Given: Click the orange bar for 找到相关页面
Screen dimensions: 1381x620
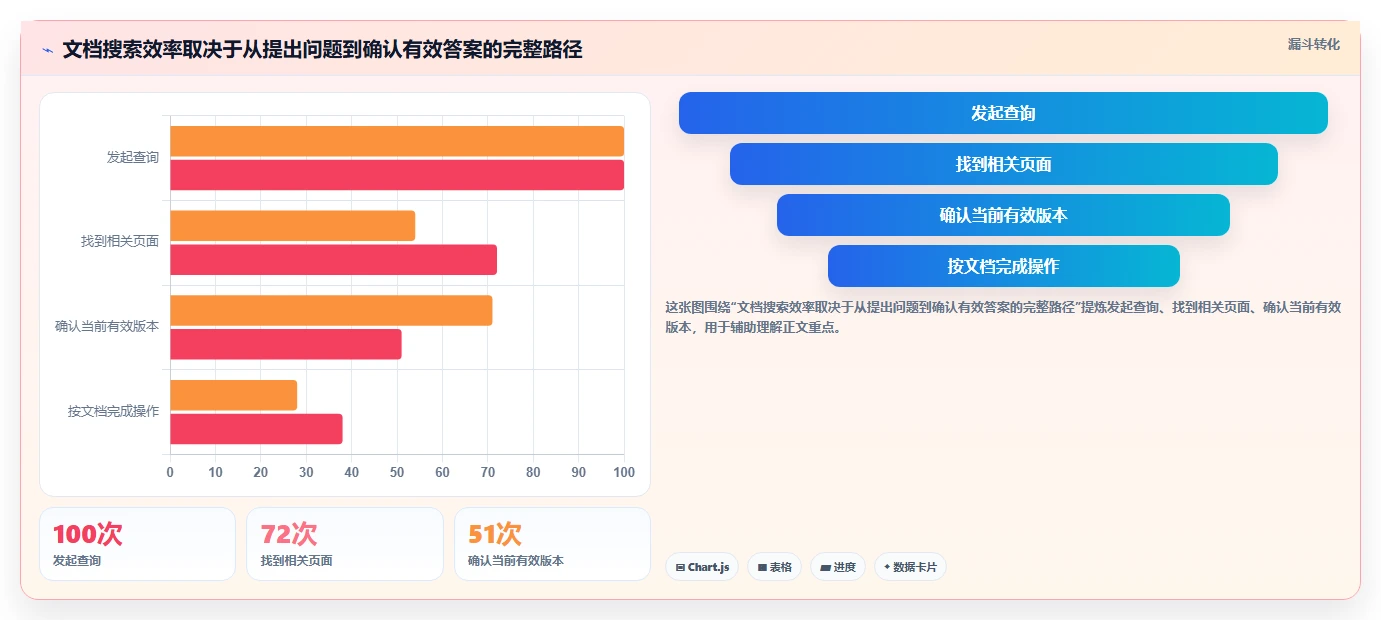Looking at the screenshot, I should 292,226.
